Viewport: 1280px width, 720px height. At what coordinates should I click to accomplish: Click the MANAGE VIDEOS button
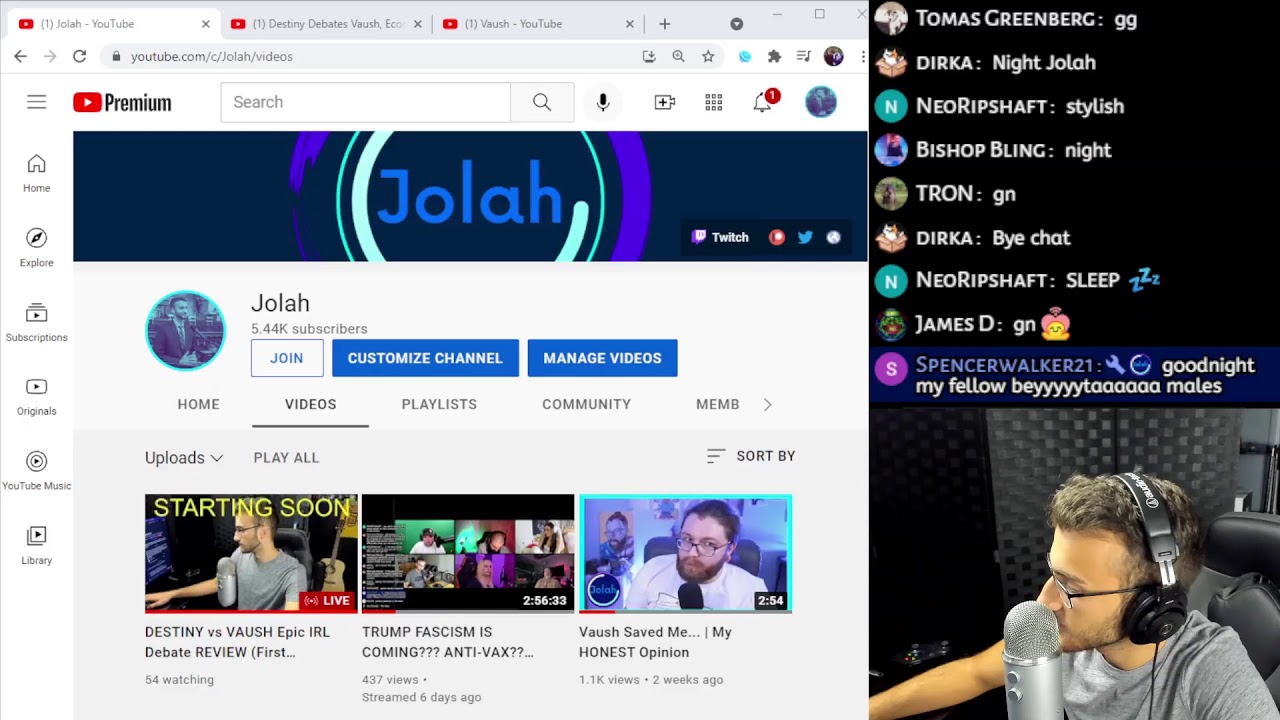click(x=602, y=358)
